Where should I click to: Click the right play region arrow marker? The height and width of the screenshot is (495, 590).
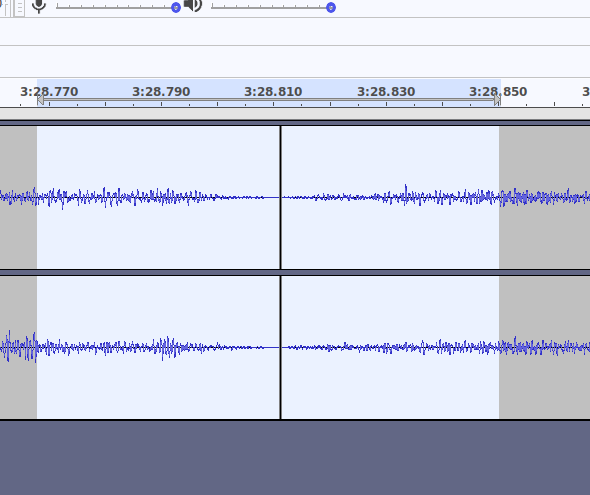[497, 100]
